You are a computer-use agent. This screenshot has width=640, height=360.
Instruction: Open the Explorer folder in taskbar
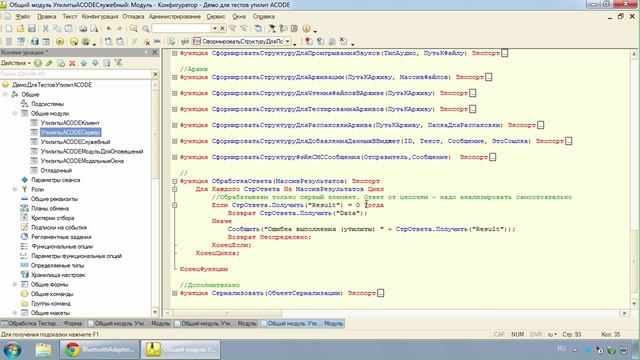click(43, 350)
